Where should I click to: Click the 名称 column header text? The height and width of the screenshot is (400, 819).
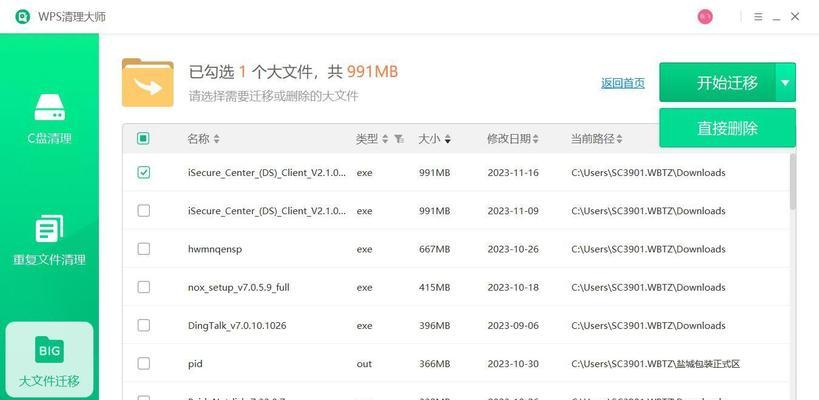pyautogui.click(x=198, y=139)
